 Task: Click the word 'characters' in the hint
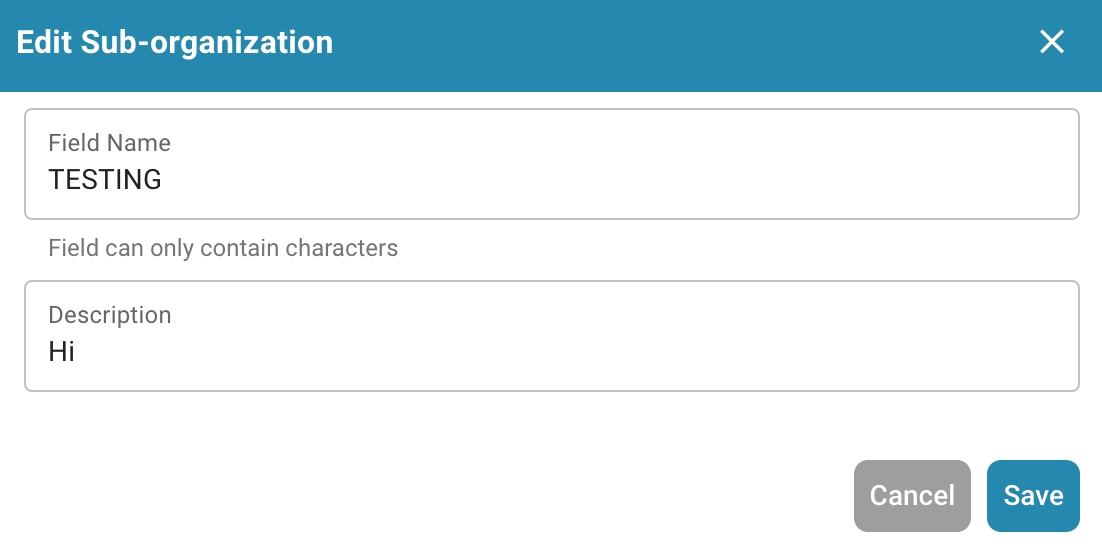pyautogui.click(x=341, y=248)
